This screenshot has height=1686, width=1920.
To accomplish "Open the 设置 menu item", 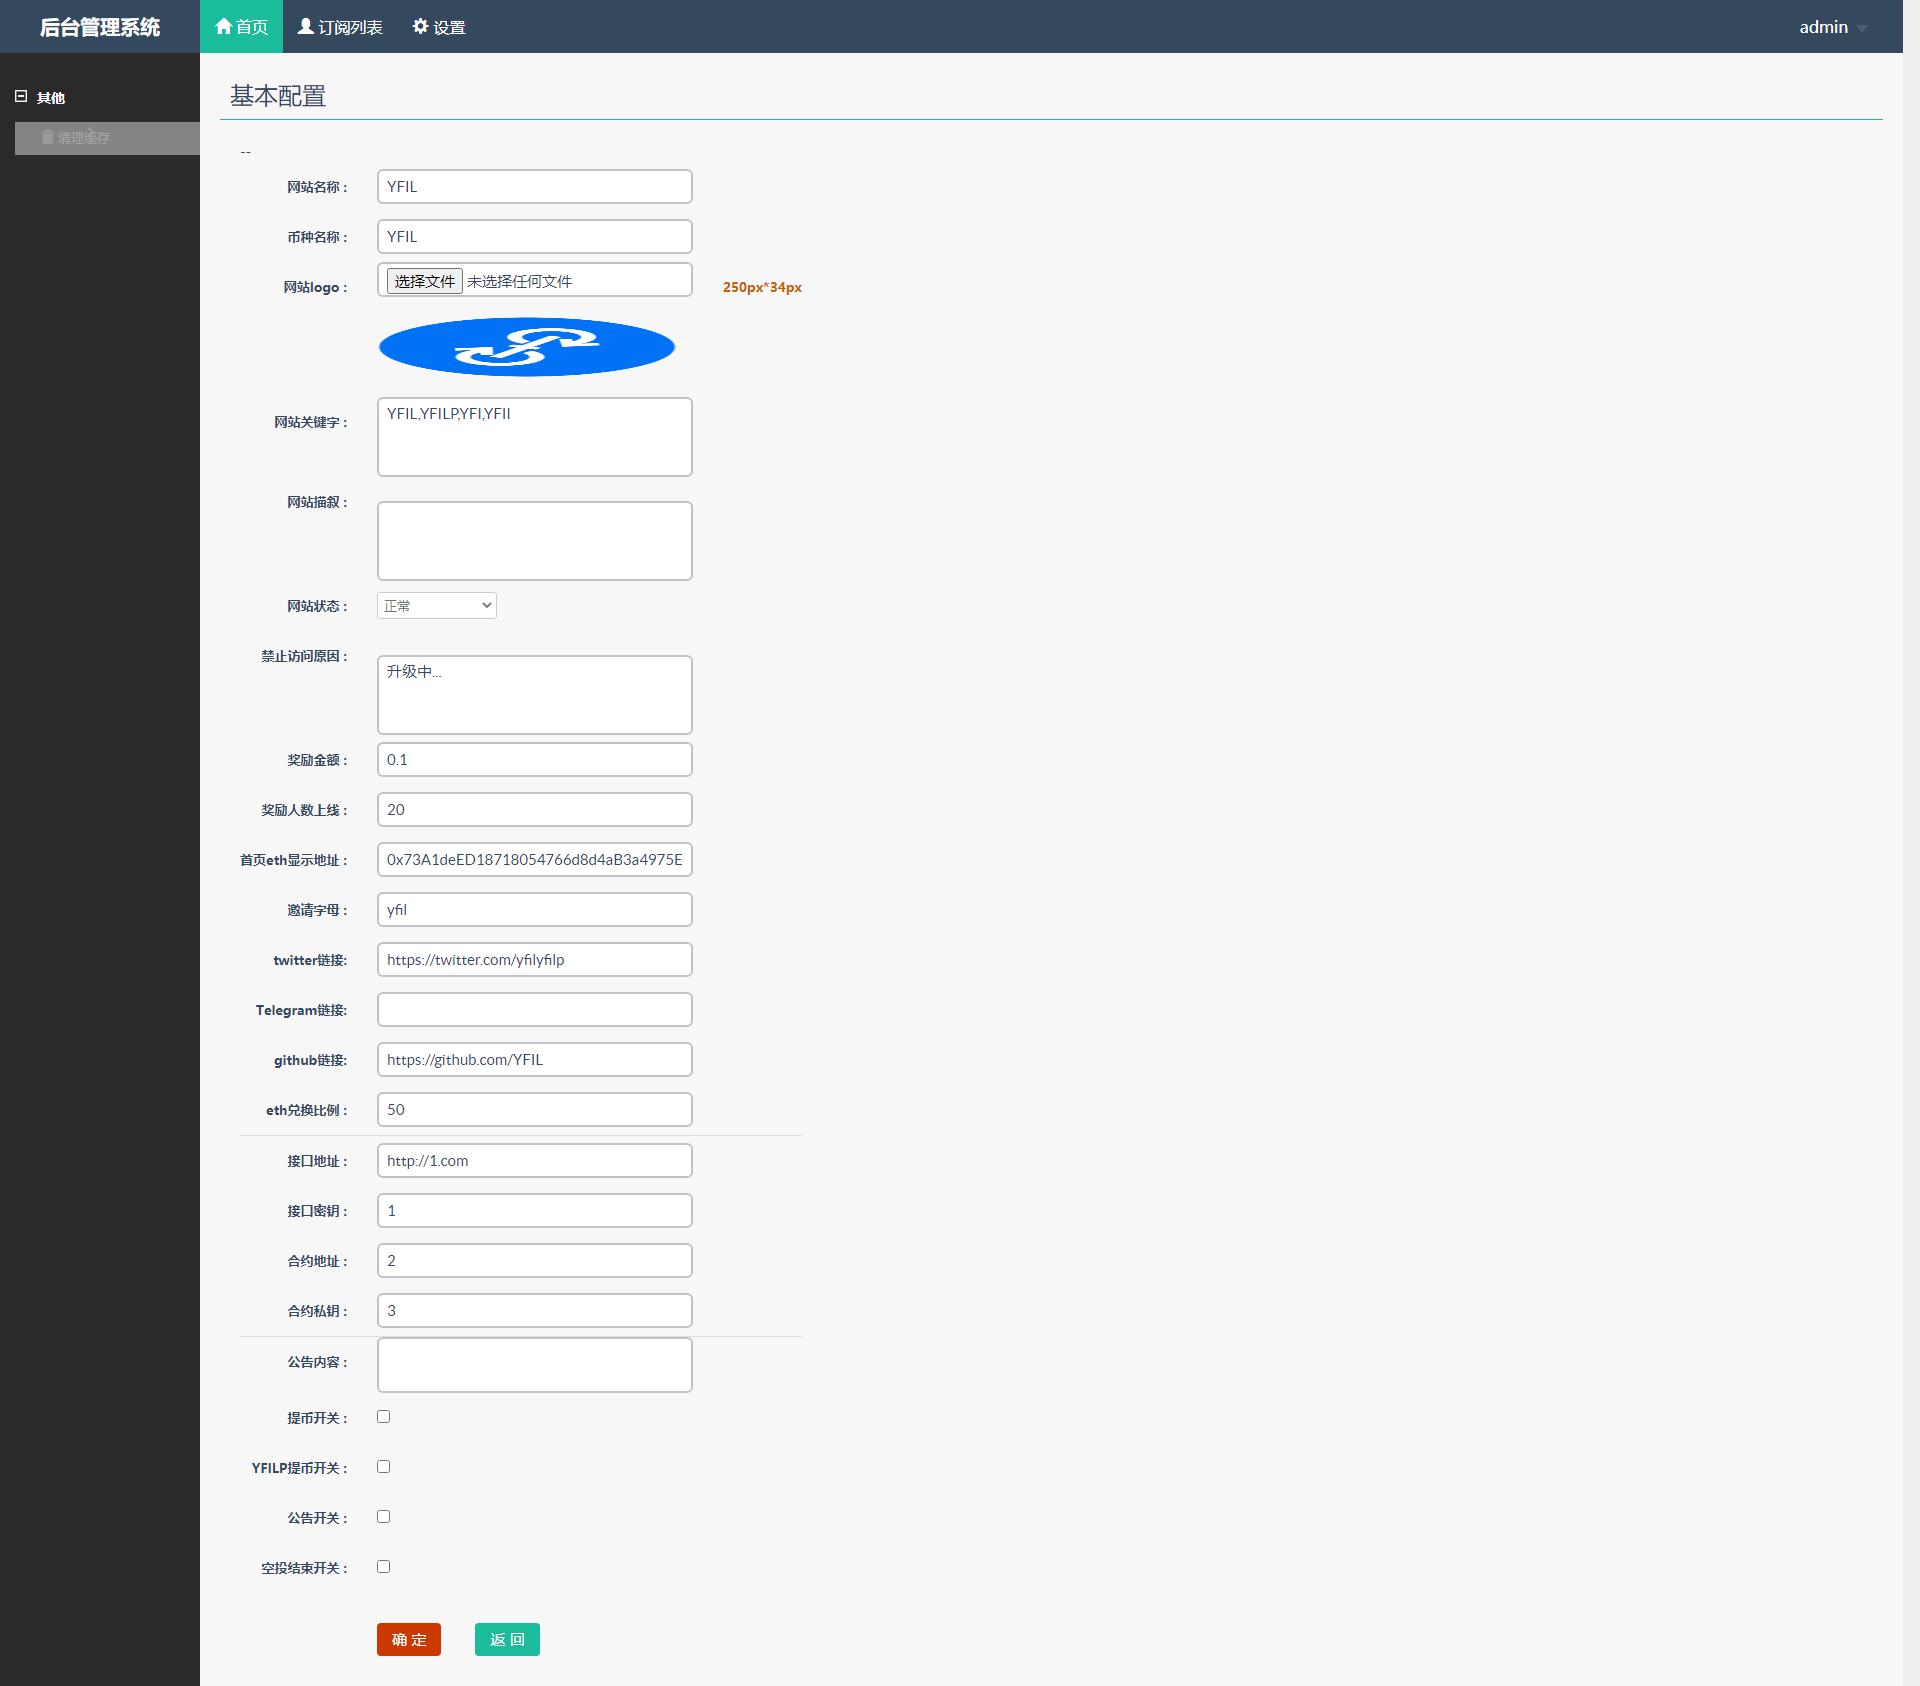I will pos(449,27).
